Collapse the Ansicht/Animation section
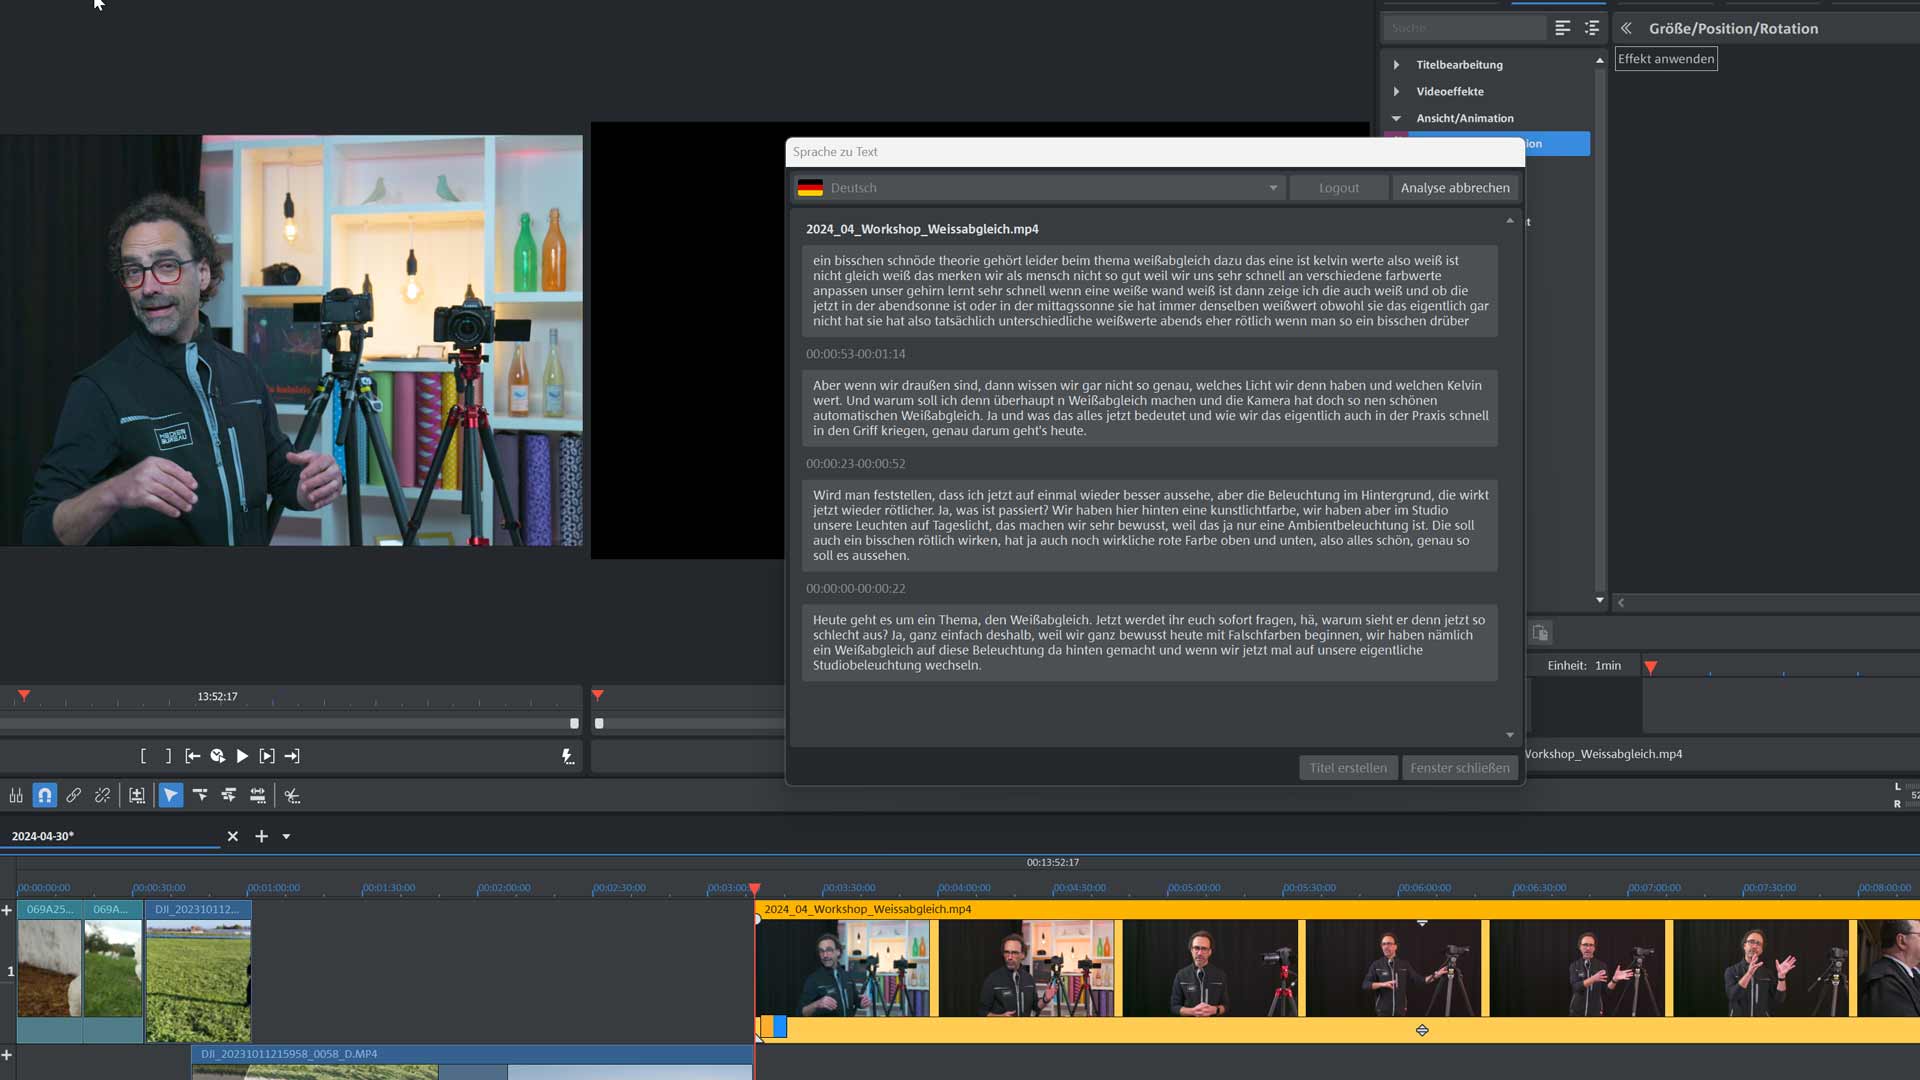 click(x=1397, y=118)
